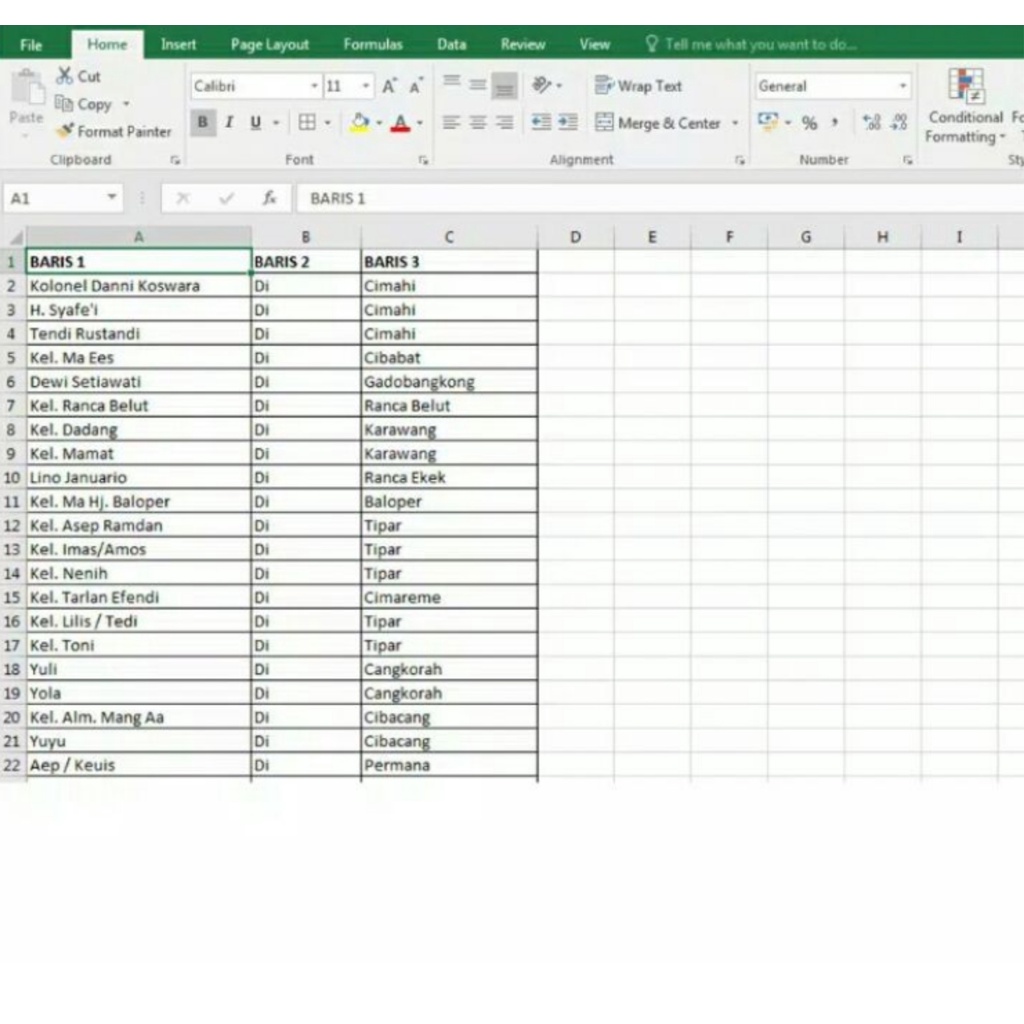Expand the Borders dropdown arrow

327,122
